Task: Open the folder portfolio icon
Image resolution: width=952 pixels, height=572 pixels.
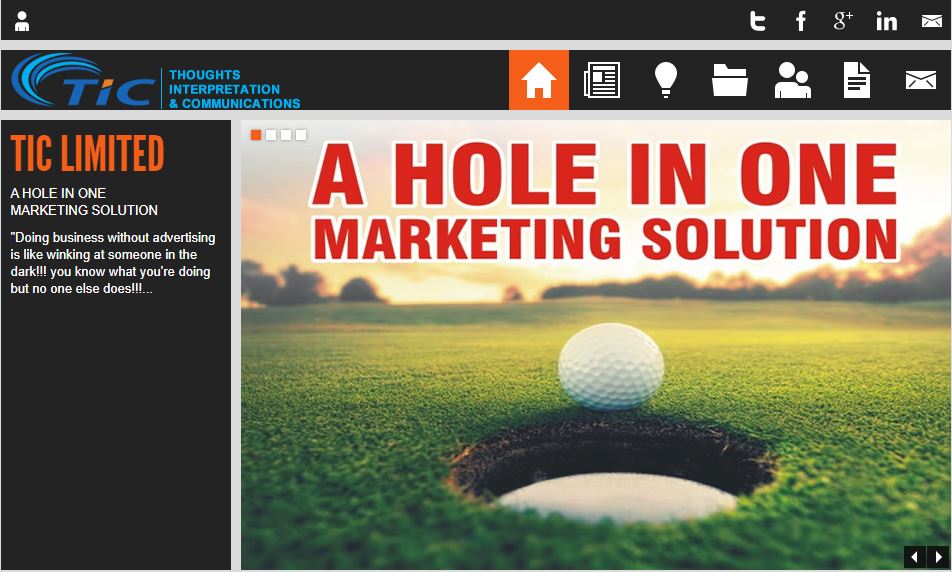Action: [x=730, y=80]
